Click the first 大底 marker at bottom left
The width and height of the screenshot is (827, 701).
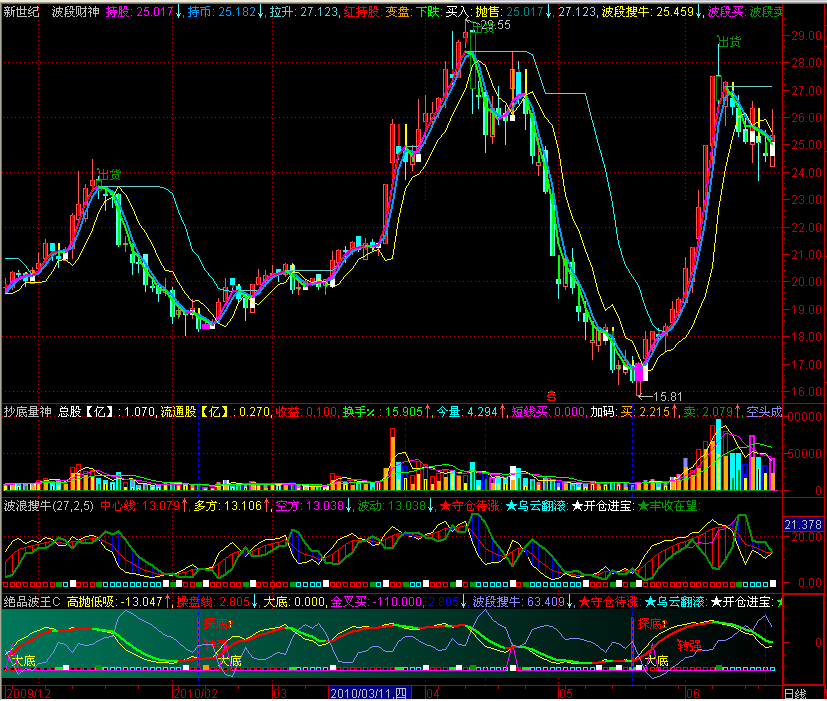tap(22, 661)
